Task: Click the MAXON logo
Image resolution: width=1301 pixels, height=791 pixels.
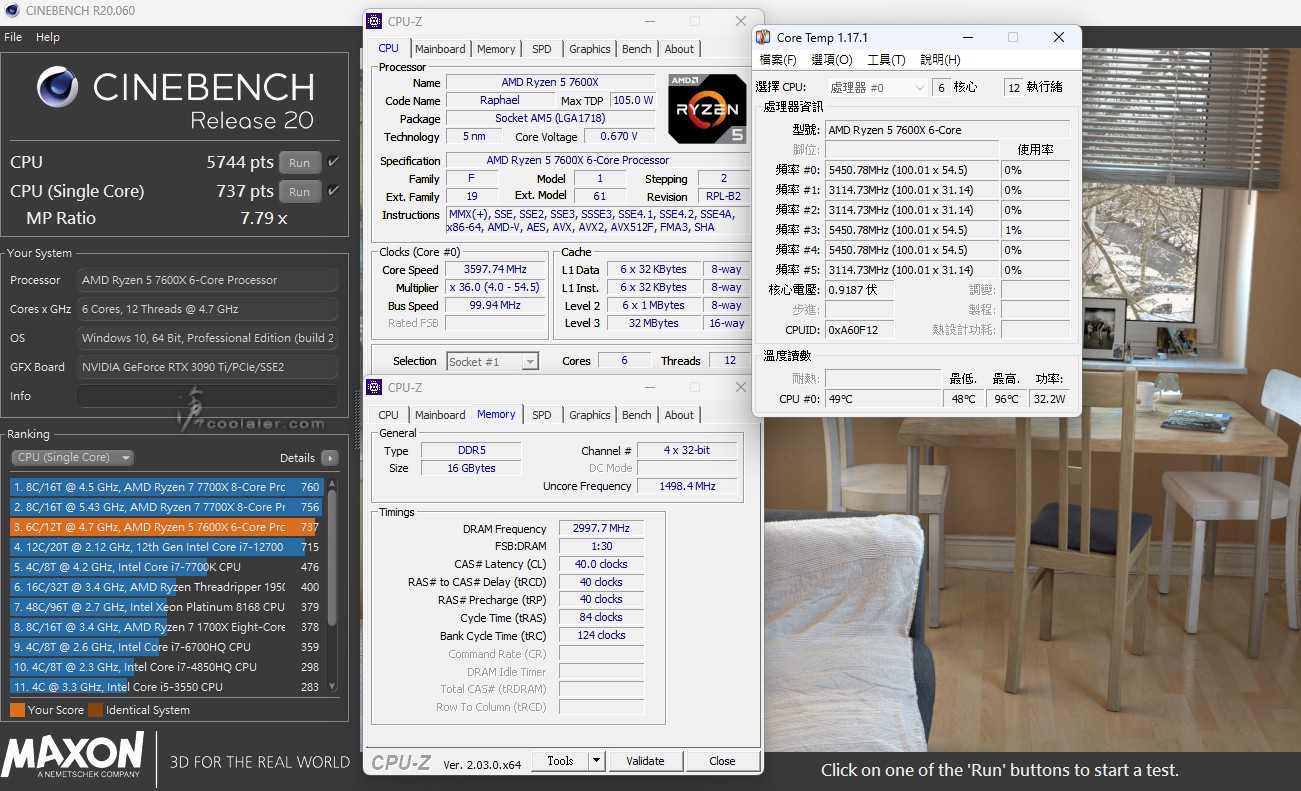Action: coord(73,755)
